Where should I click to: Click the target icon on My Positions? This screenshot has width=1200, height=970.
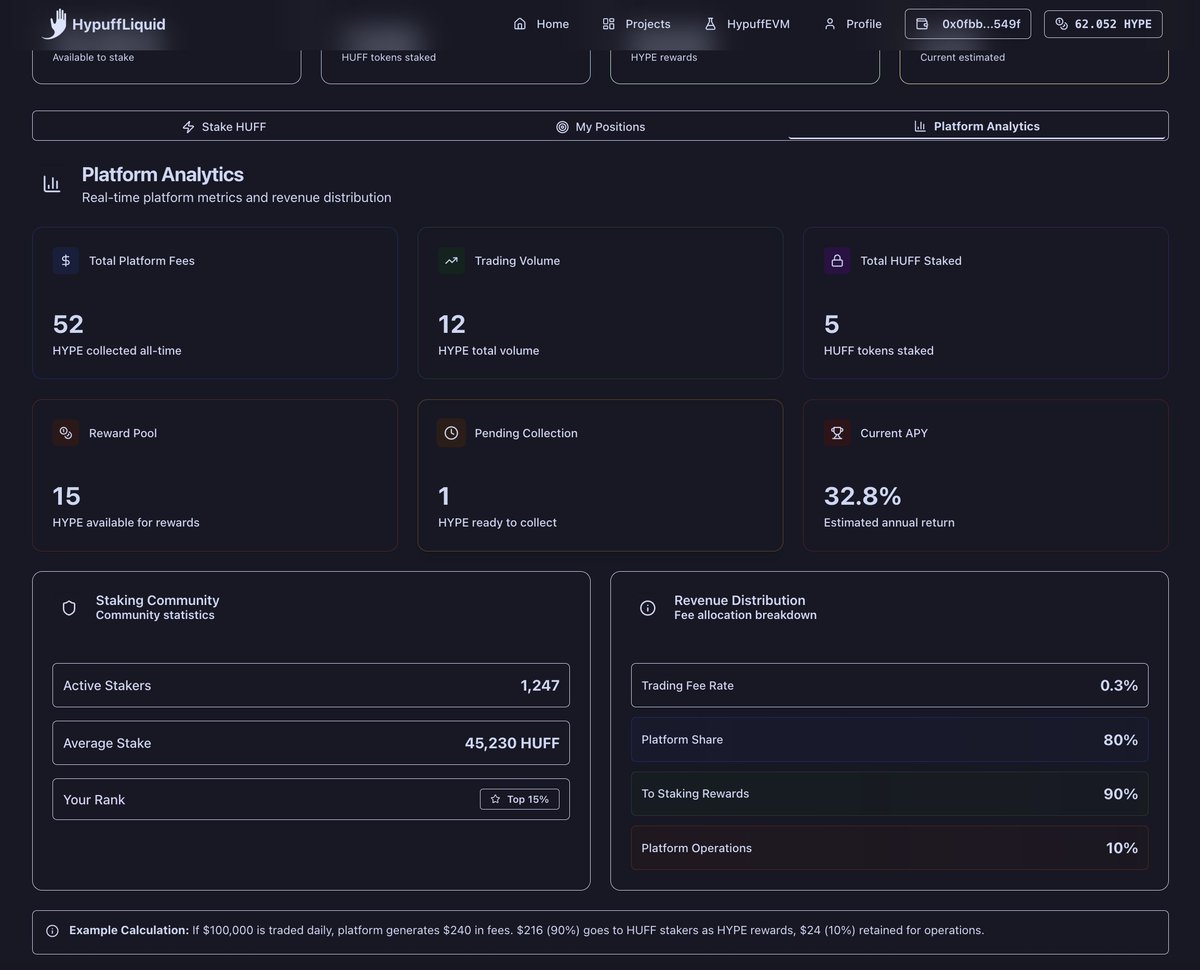(562, 127)
